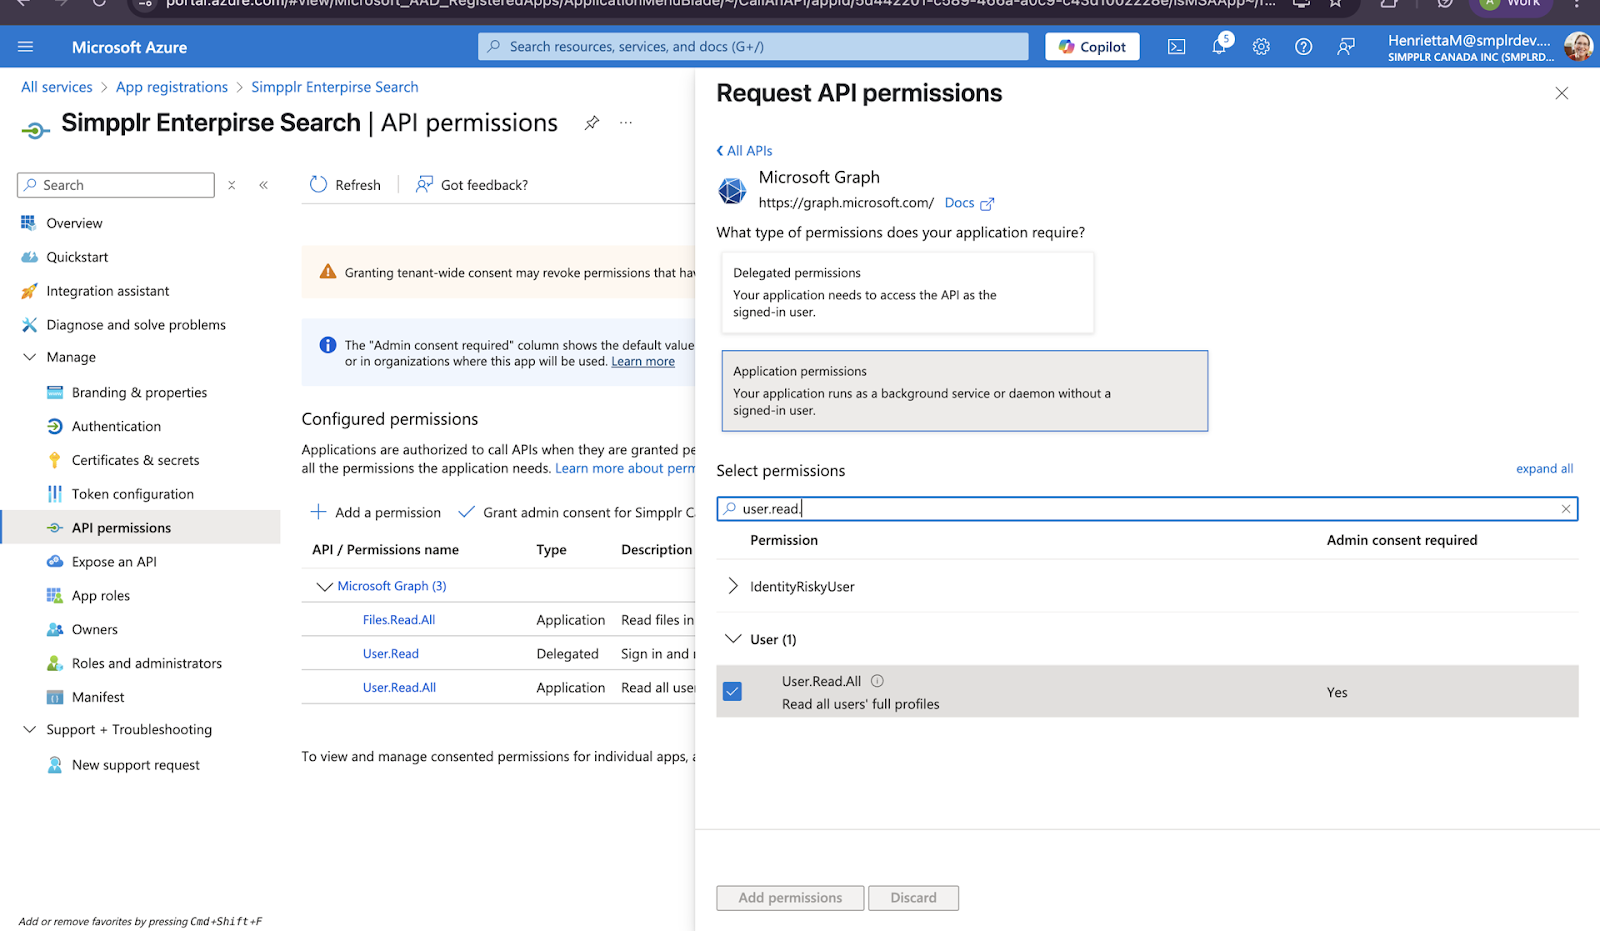Click the Help question mark icon
The width and height of the screenshot is (1600, 931).
click(1303, 47)
